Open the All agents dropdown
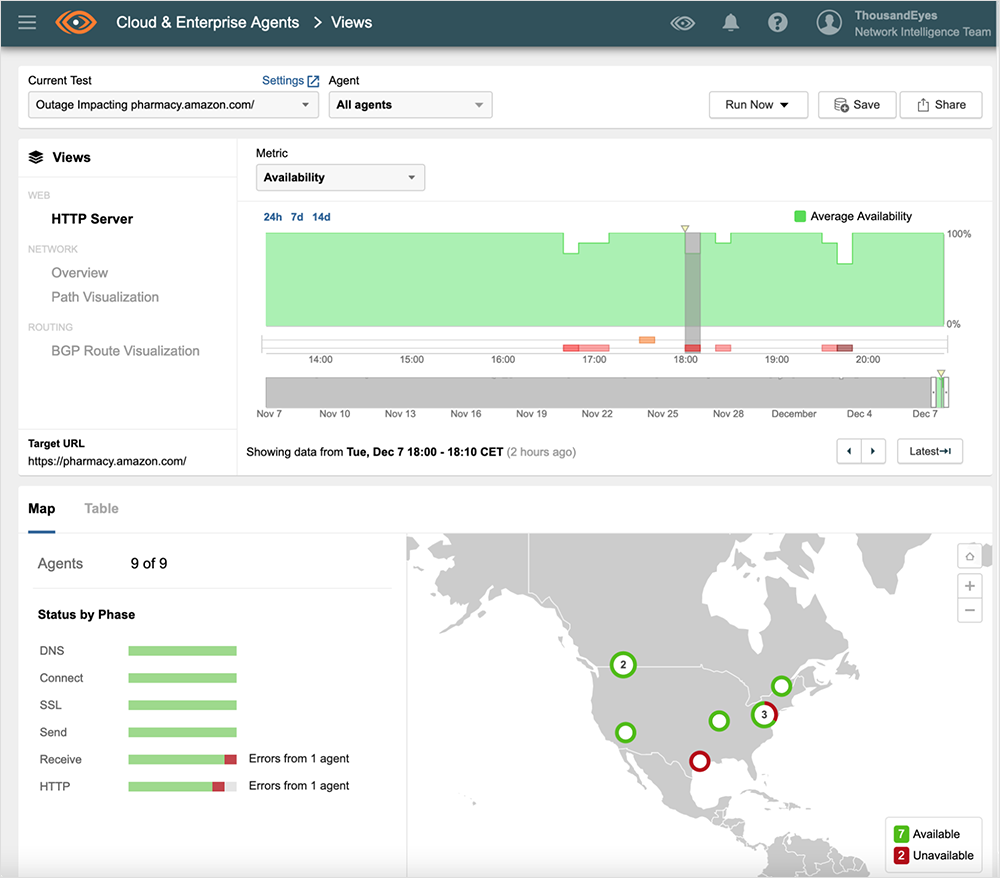 click(410, 105)
